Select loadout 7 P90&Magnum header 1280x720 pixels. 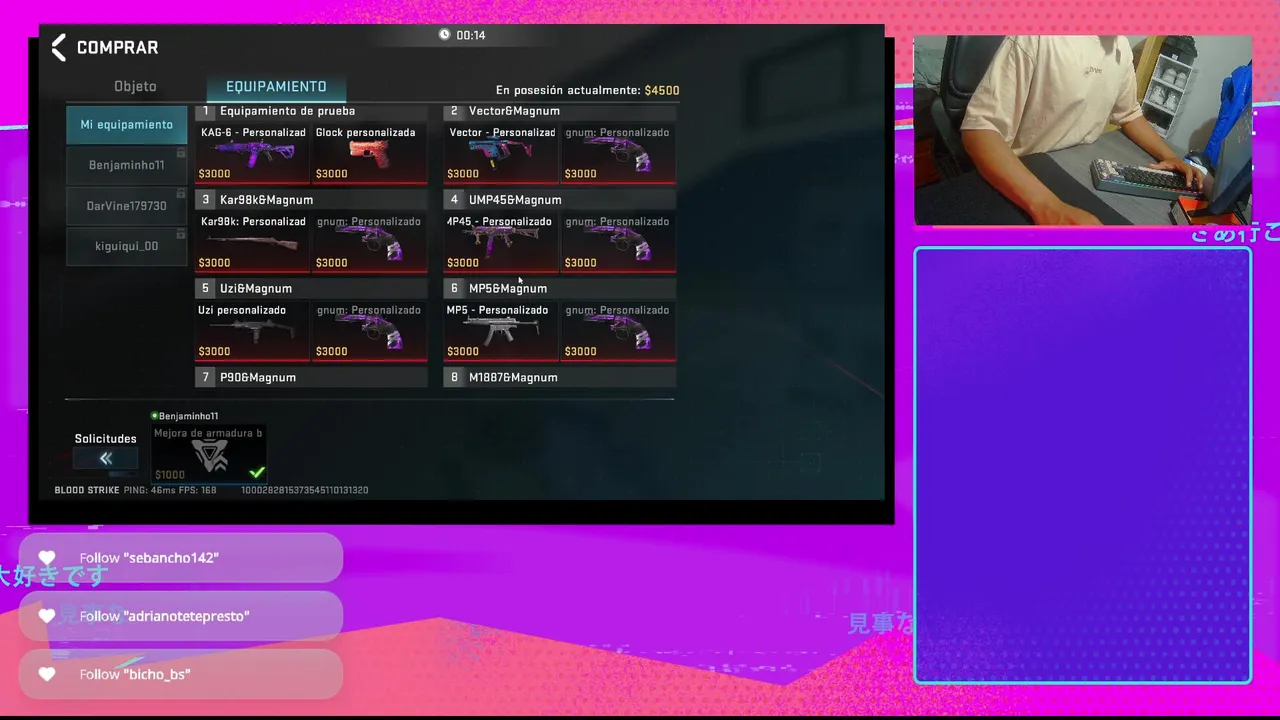(x=311, y=377)
